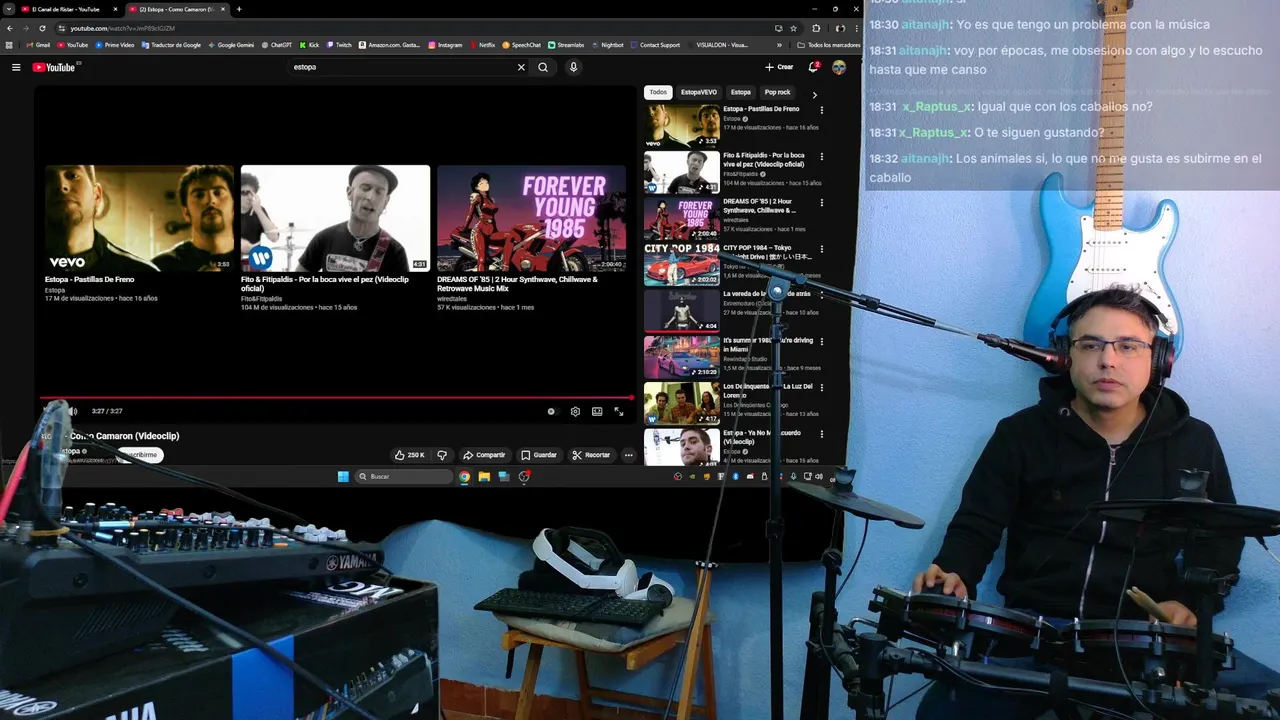Image resolution: width=1280 pixels, height=720 pixels.
Task: Go back with browser back arrow
Action: click(10, 28)
